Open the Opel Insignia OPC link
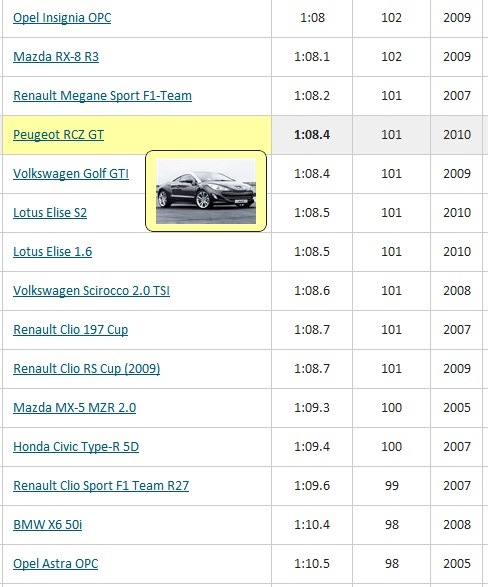Image resolution: width=488 pixels, height=587 pixels. [x=62, y=18]
